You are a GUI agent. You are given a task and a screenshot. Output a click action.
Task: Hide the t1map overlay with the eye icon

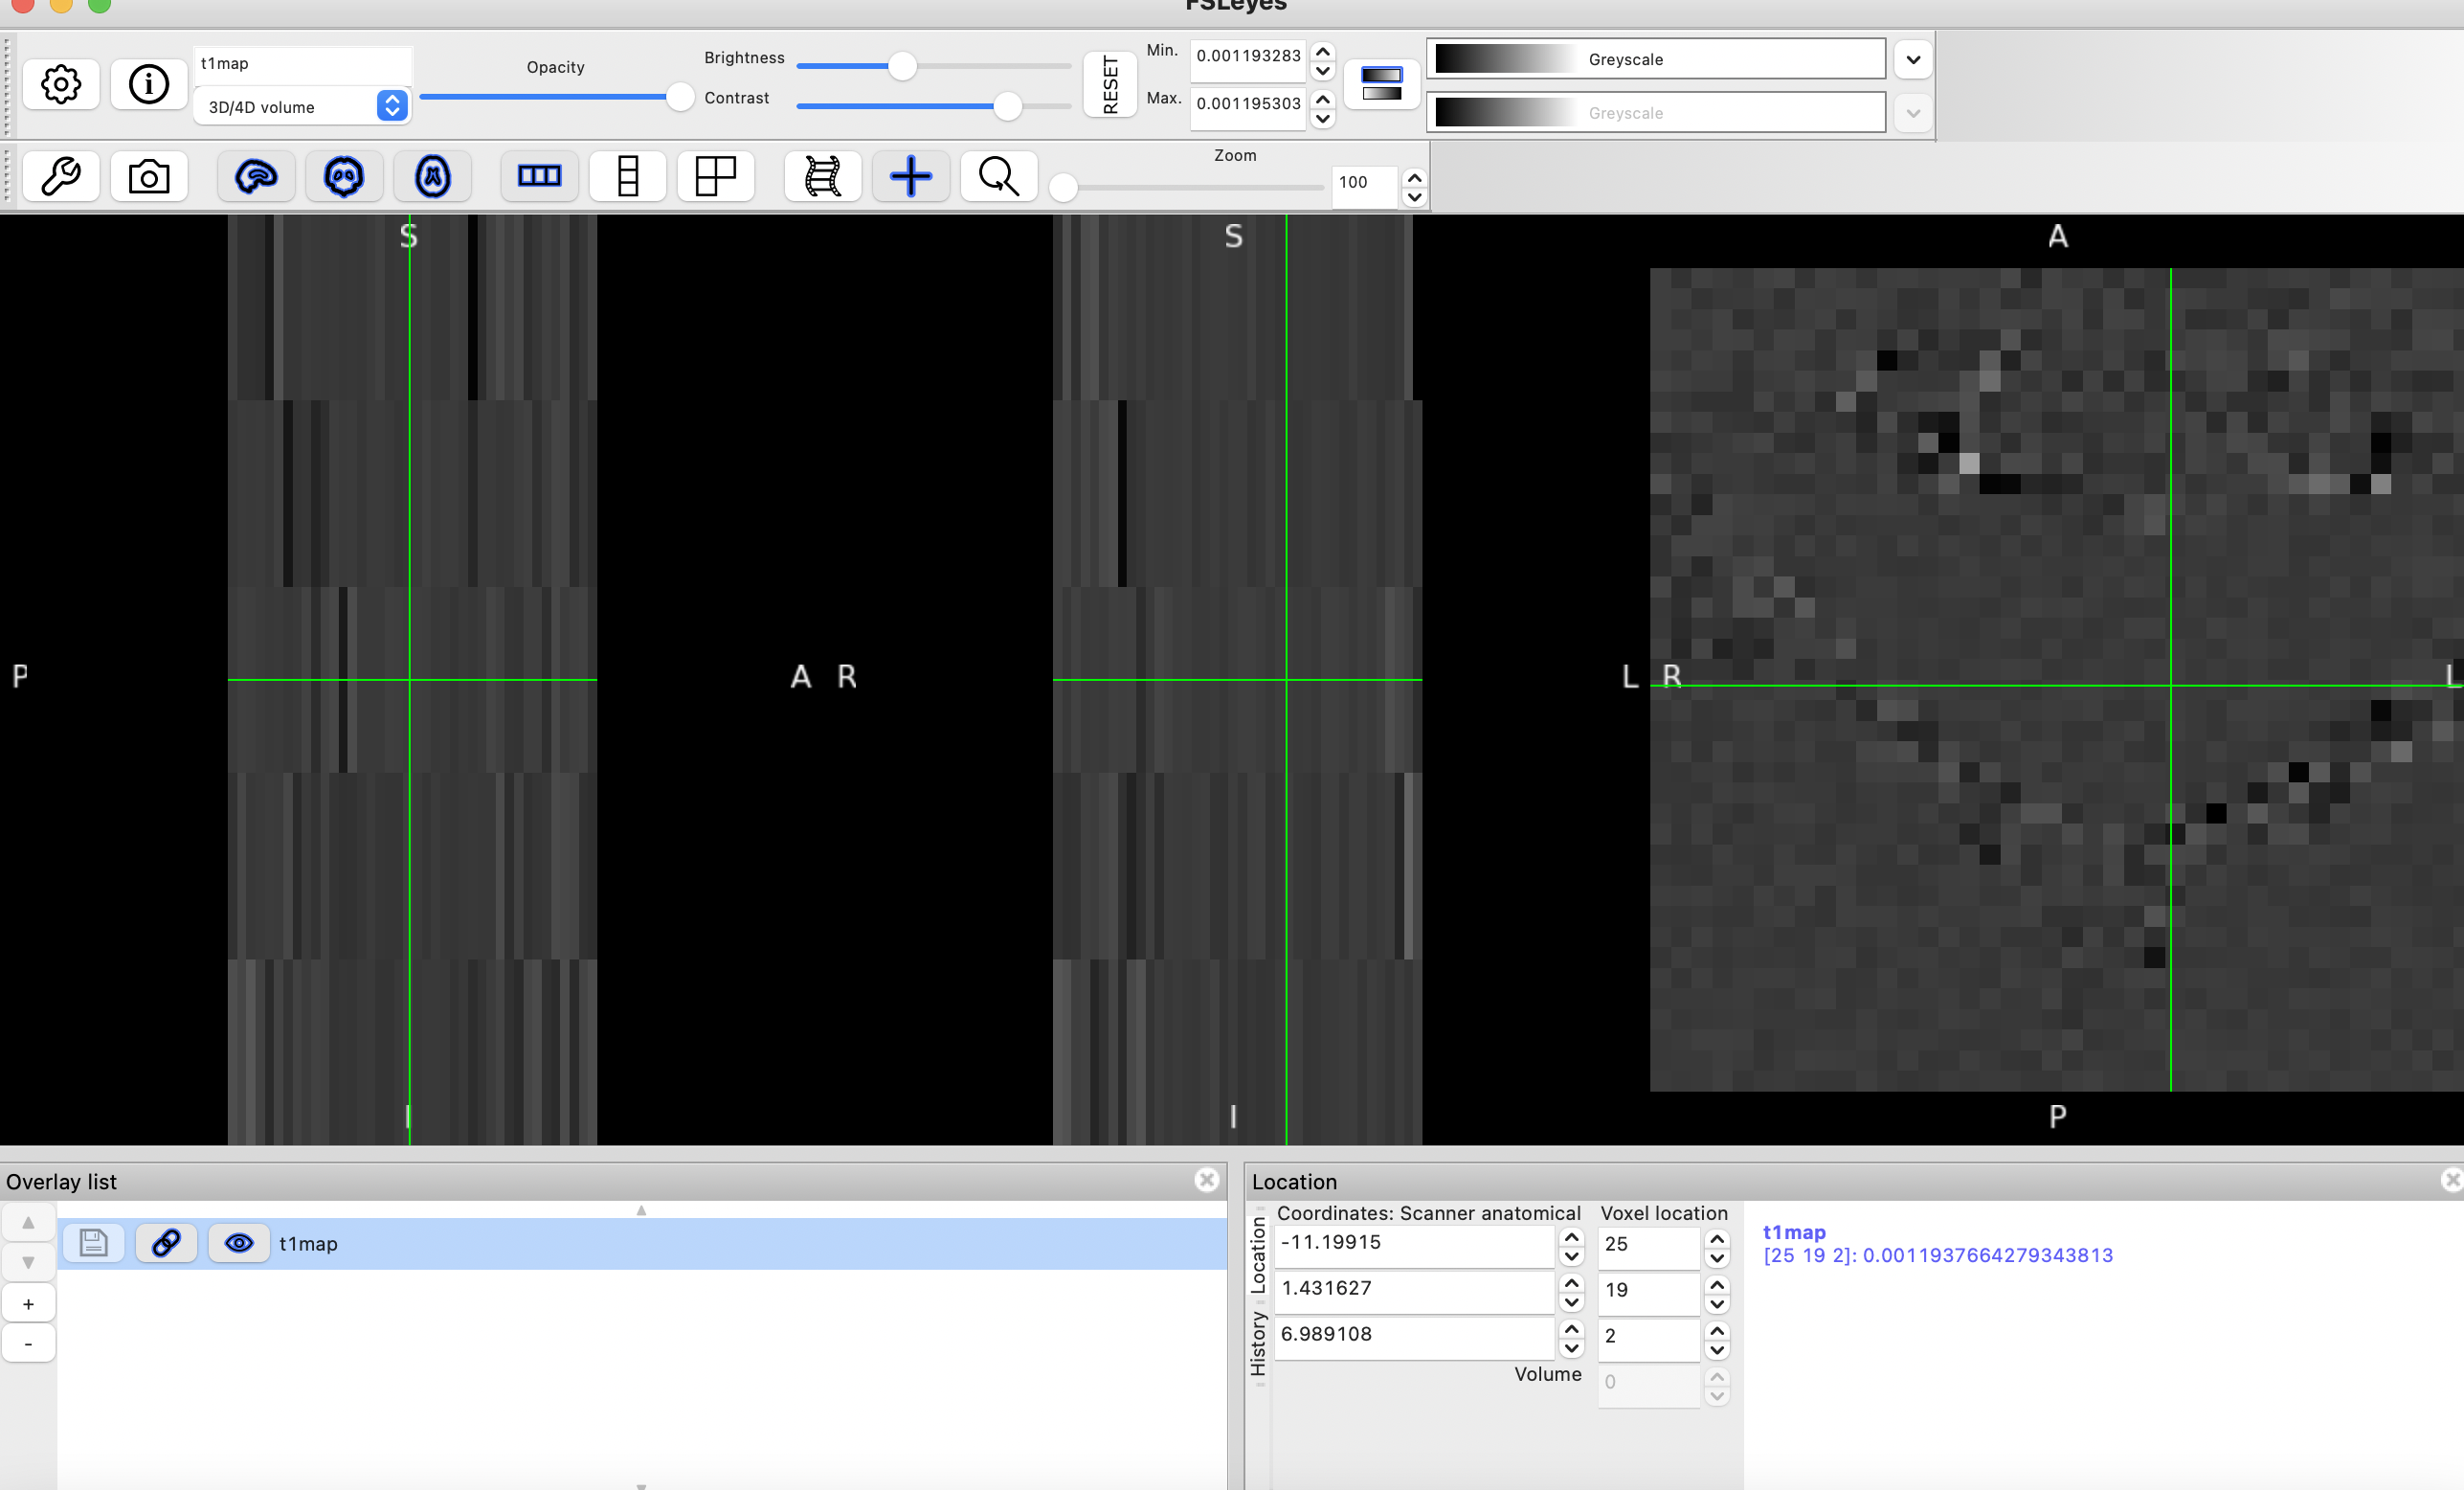[x=239, y=1243]
